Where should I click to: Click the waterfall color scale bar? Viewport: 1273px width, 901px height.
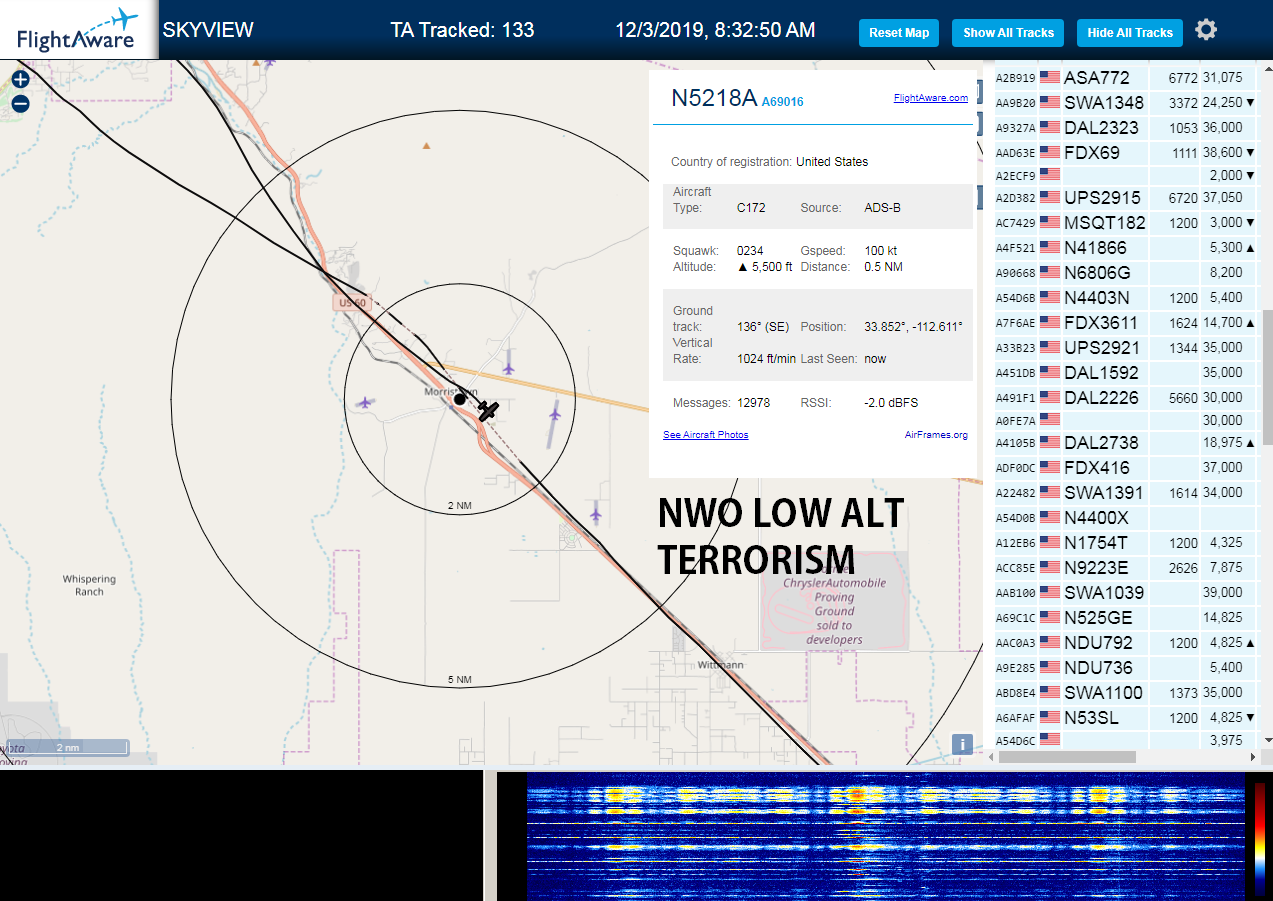click(x=1260, y=838)
